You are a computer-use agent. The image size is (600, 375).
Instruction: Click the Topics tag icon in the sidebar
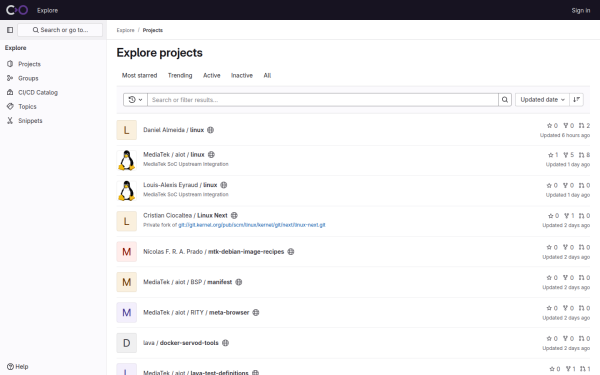click(10, 106)
